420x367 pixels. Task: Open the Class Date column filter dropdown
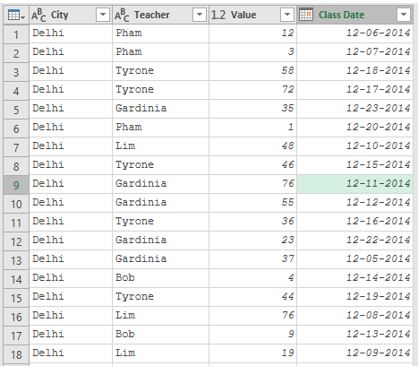pos(404,15)
